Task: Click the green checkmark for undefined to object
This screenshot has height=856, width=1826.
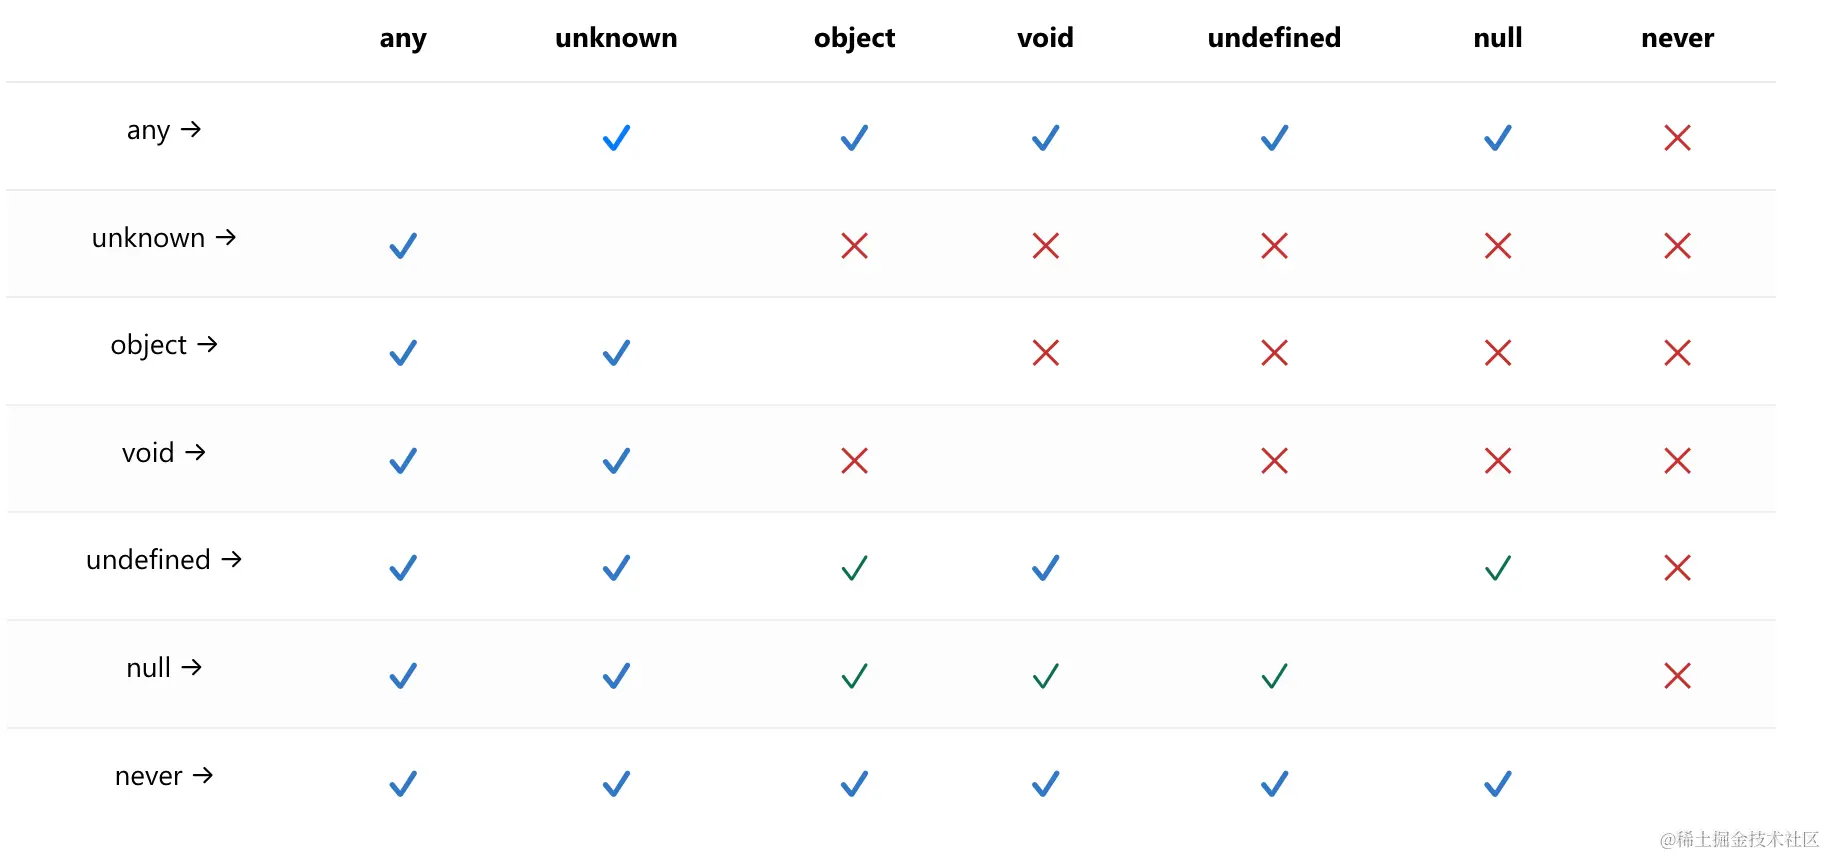Action: pos(854,568)
